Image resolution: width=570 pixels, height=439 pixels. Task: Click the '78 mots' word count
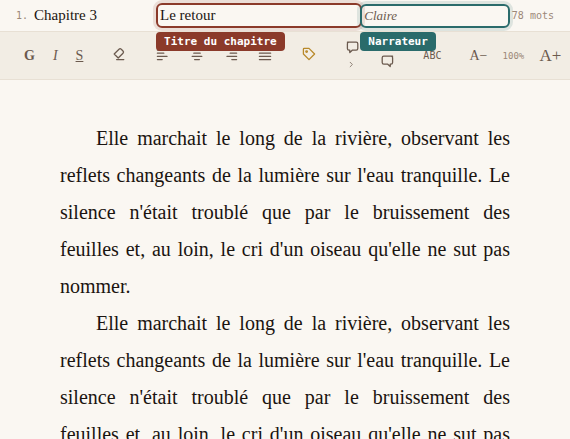pos(533,16)
